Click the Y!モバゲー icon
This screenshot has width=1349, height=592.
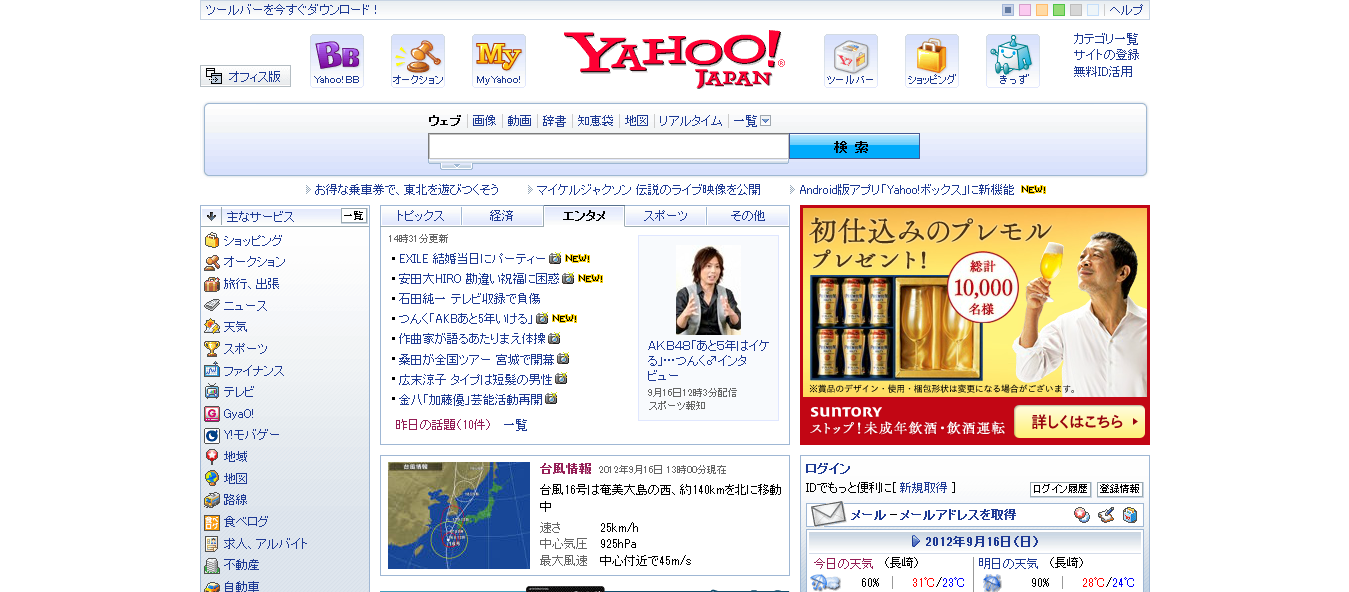212,435
